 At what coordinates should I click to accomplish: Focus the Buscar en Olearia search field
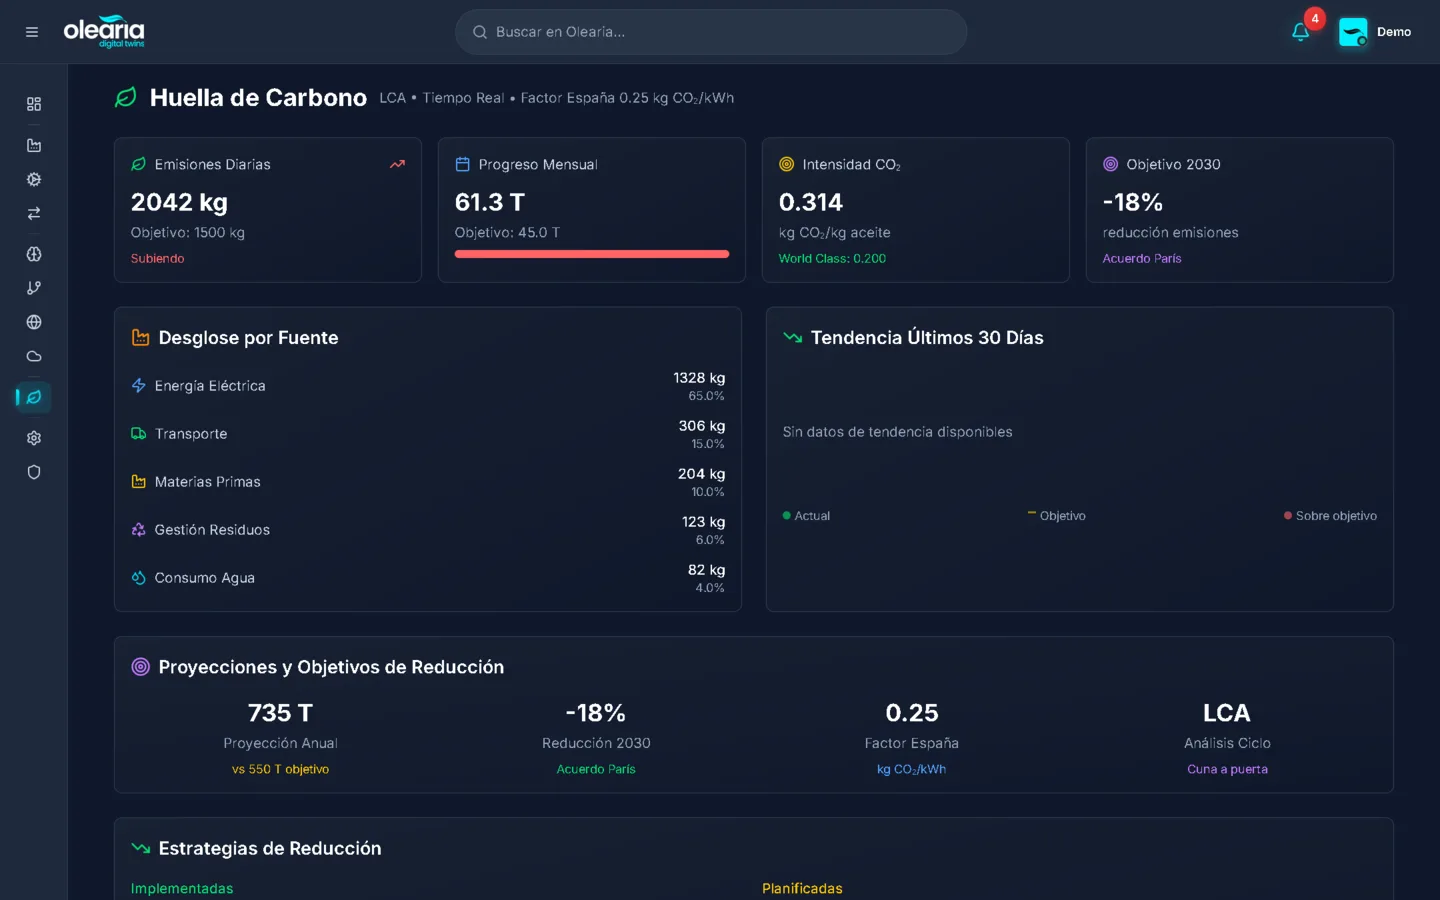click(x=711, y=32)
